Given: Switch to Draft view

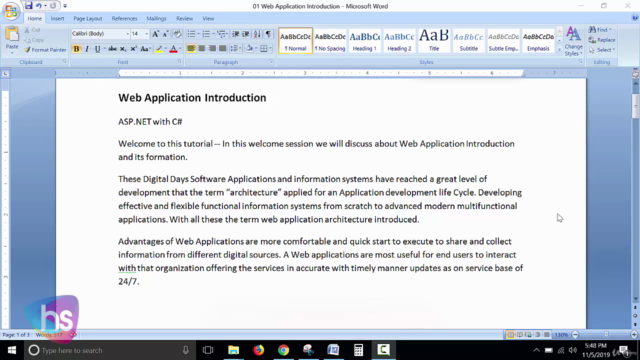Looking at the screenshot, I should [547, 335].
